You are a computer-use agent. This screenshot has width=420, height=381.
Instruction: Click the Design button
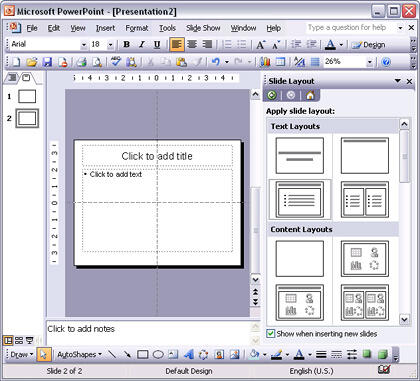pos(368,45)
